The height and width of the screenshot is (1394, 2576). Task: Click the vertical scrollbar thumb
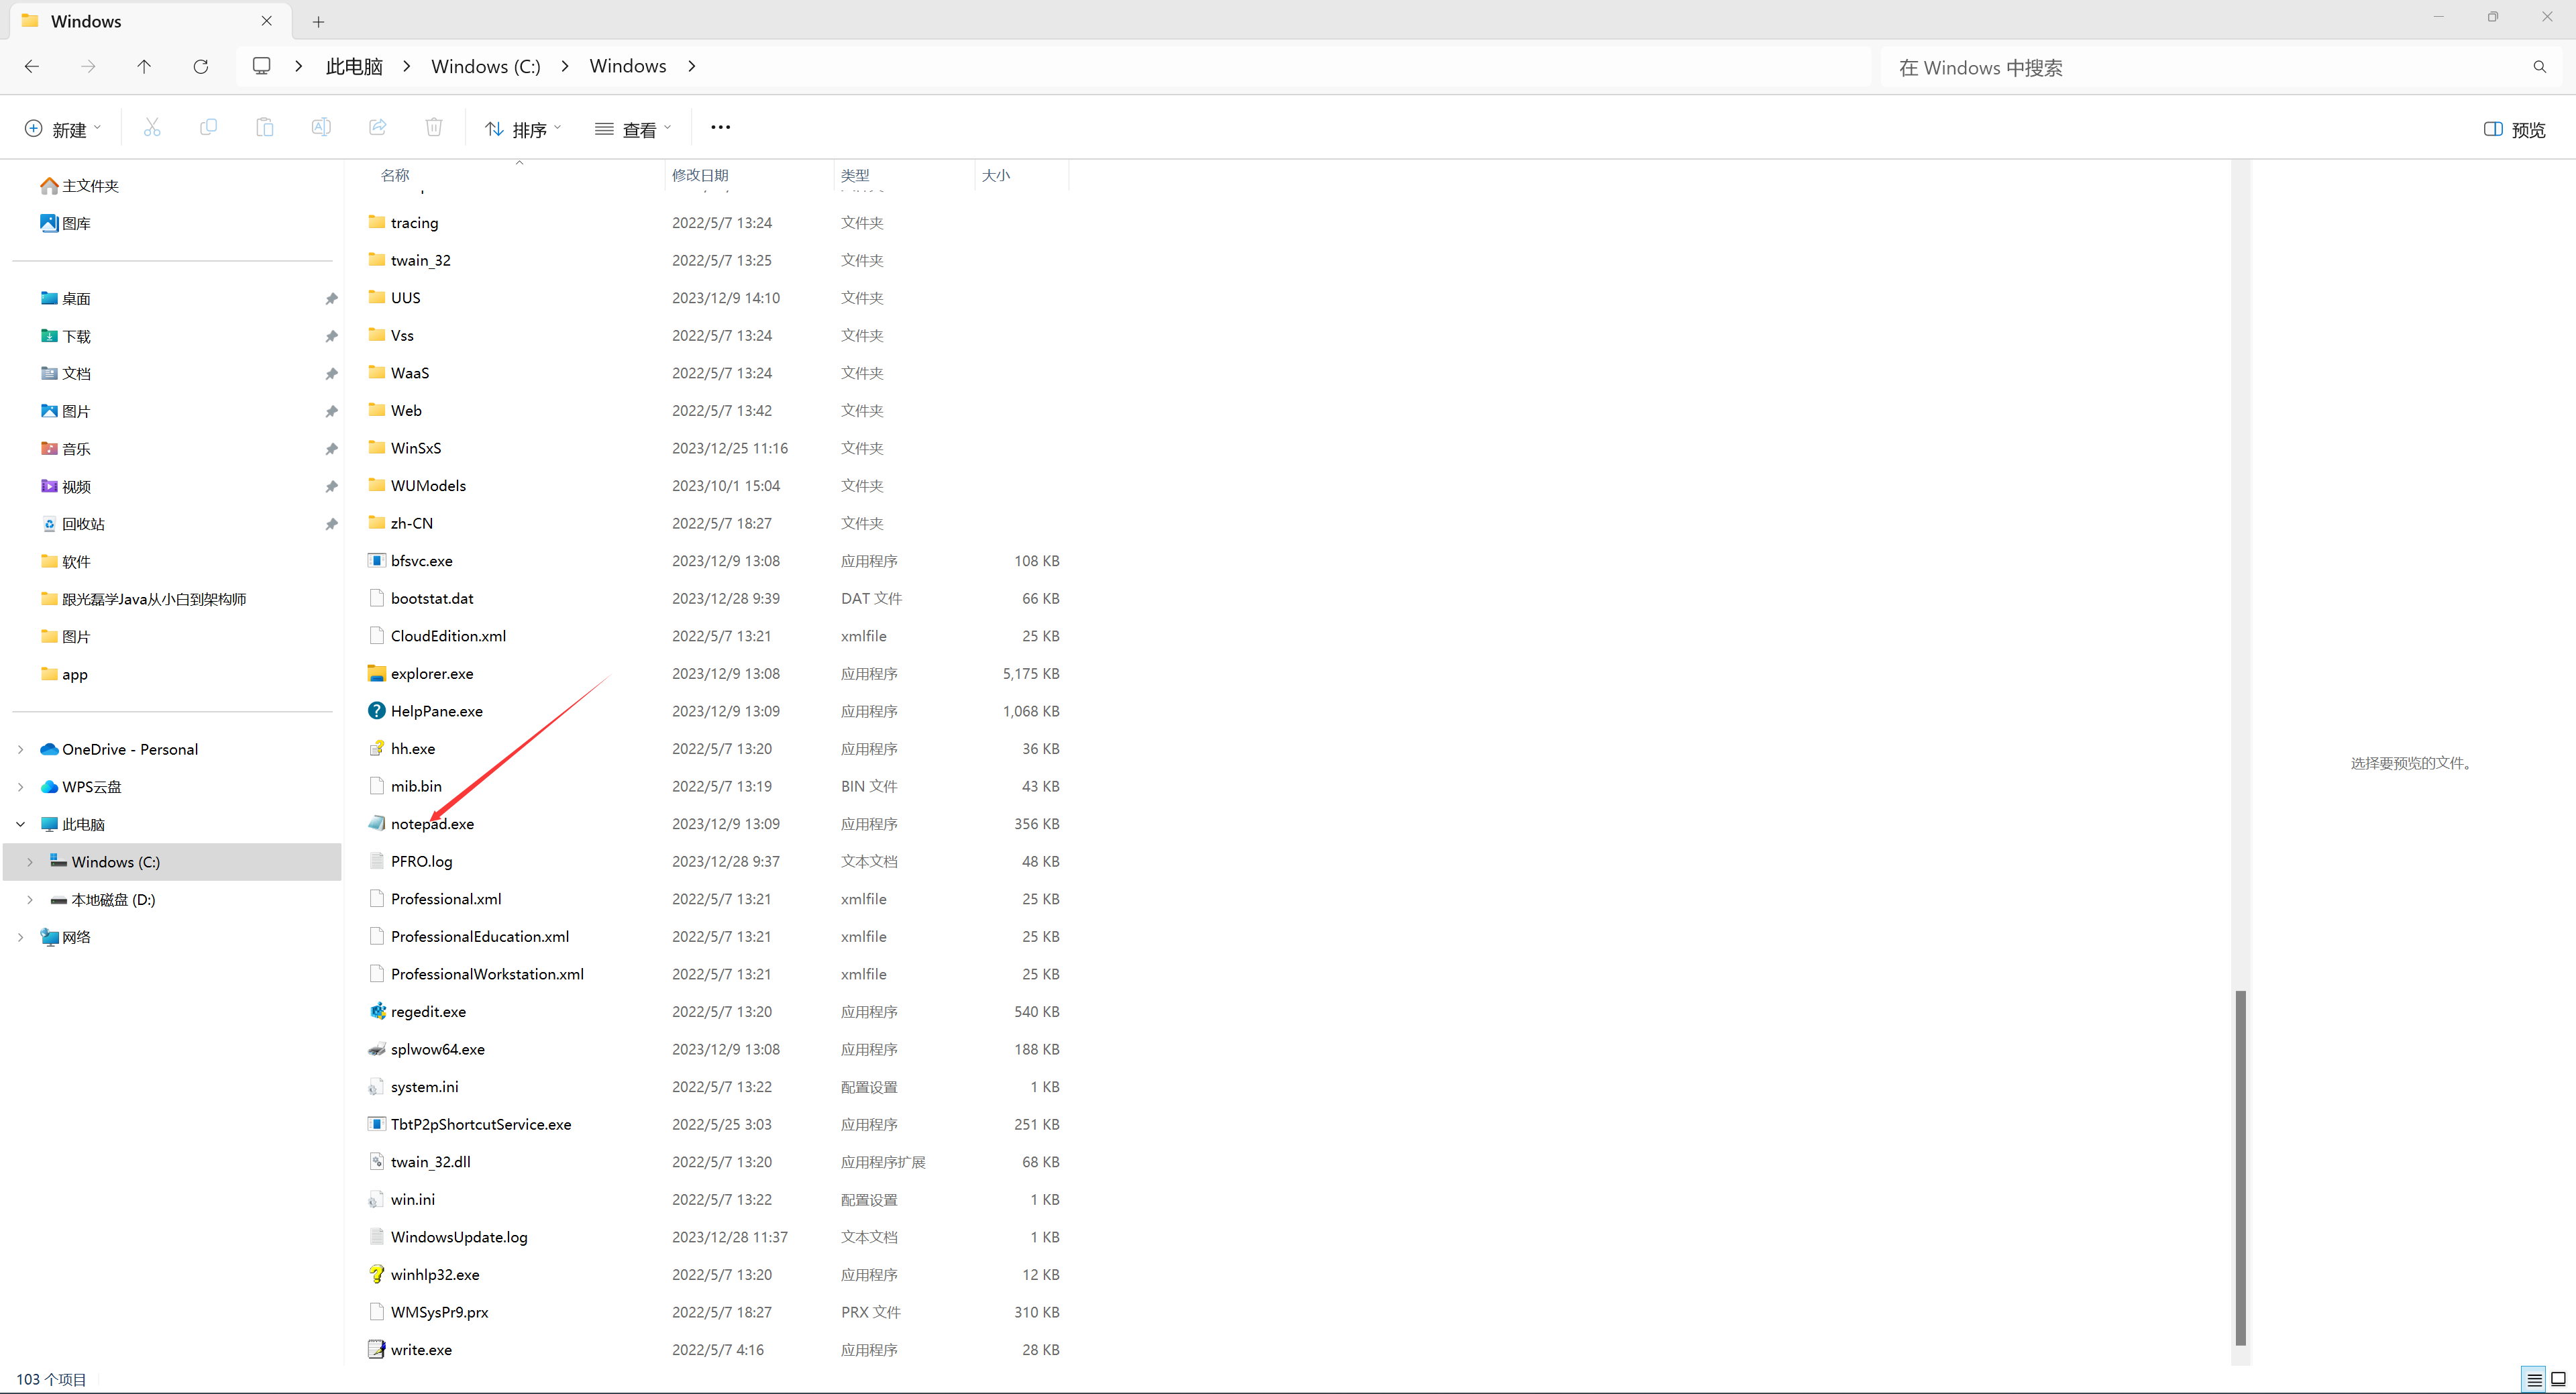pos(2241,1167)
